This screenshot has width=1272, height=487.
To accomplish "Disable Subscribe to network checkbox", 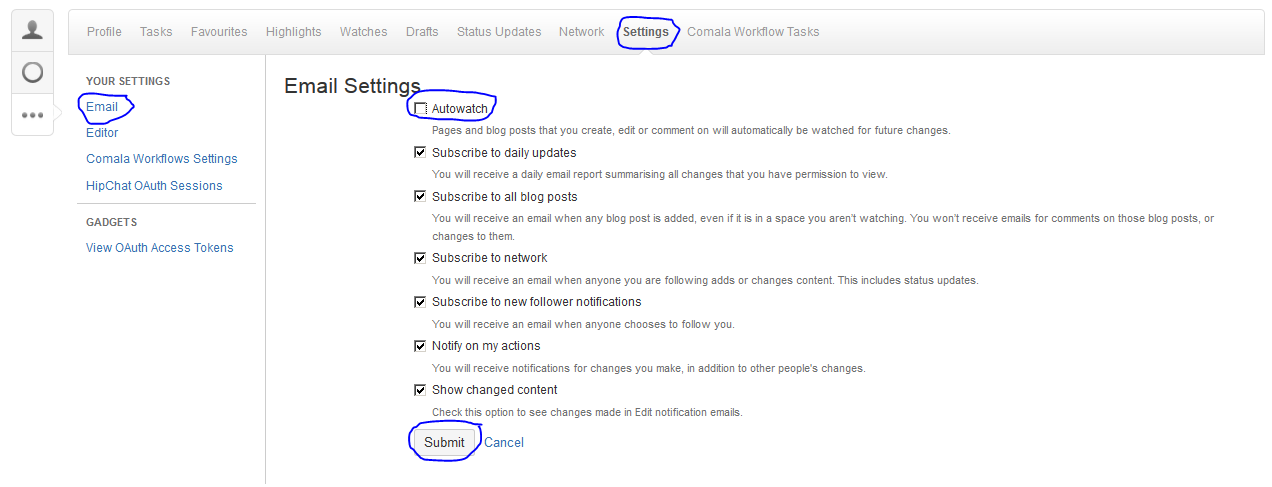I will click(420, 258).
